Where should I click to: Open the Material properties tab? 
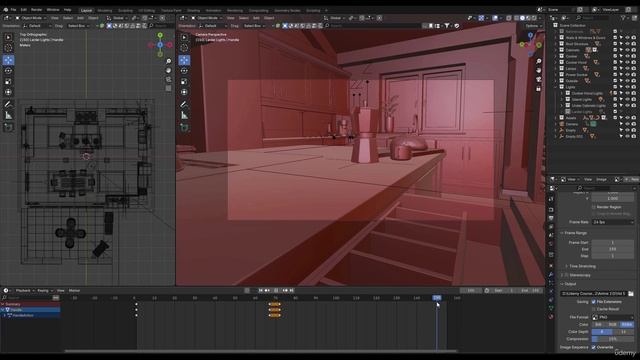click(x=551, y=317)
